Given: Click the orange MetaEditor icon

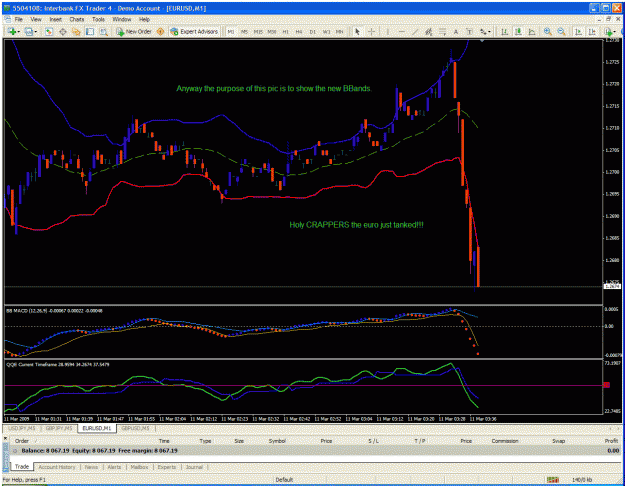Looking at the screenshot, I should (160, 31).
